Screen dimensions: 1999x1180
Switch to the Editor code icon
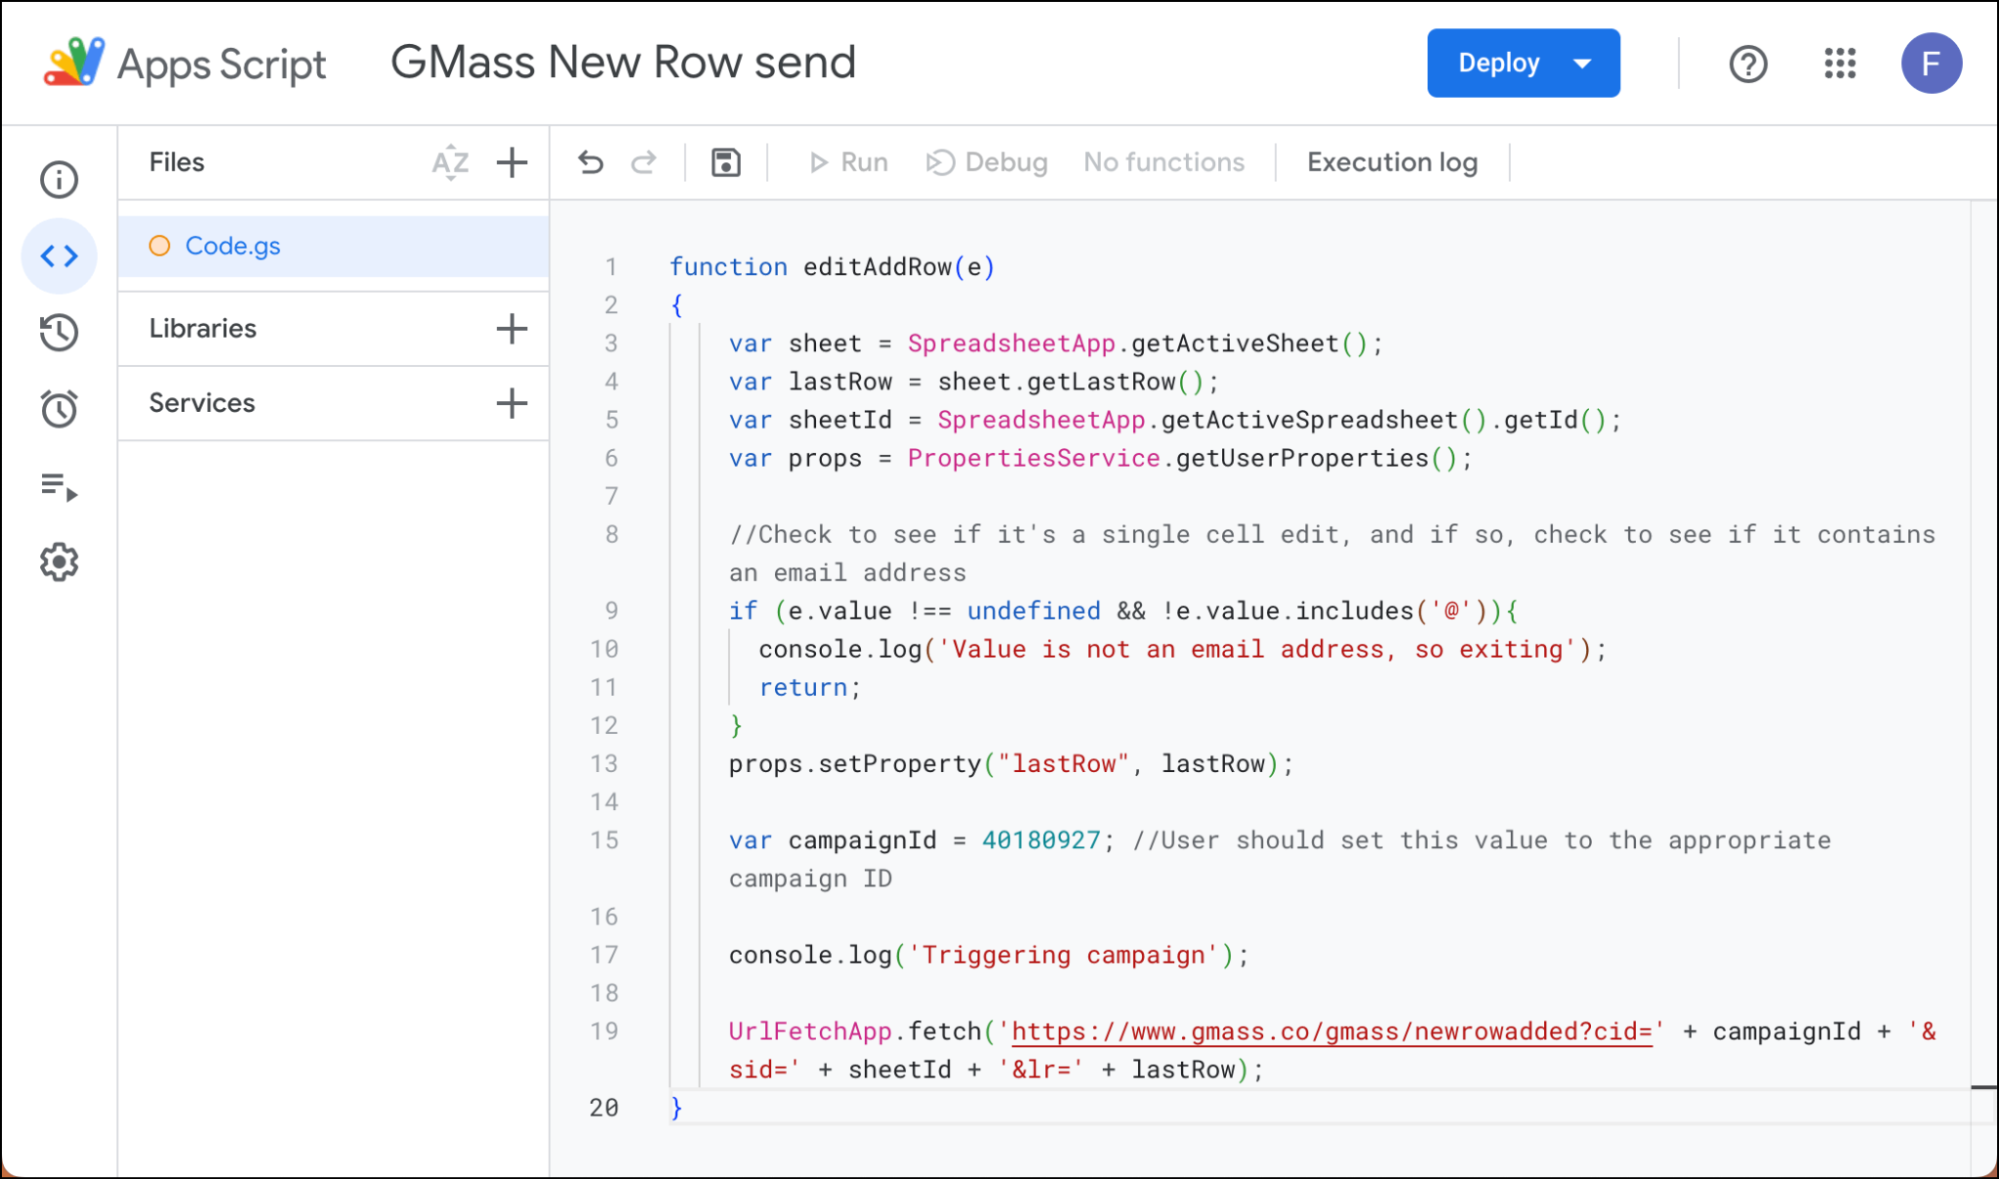click(59, 256)
